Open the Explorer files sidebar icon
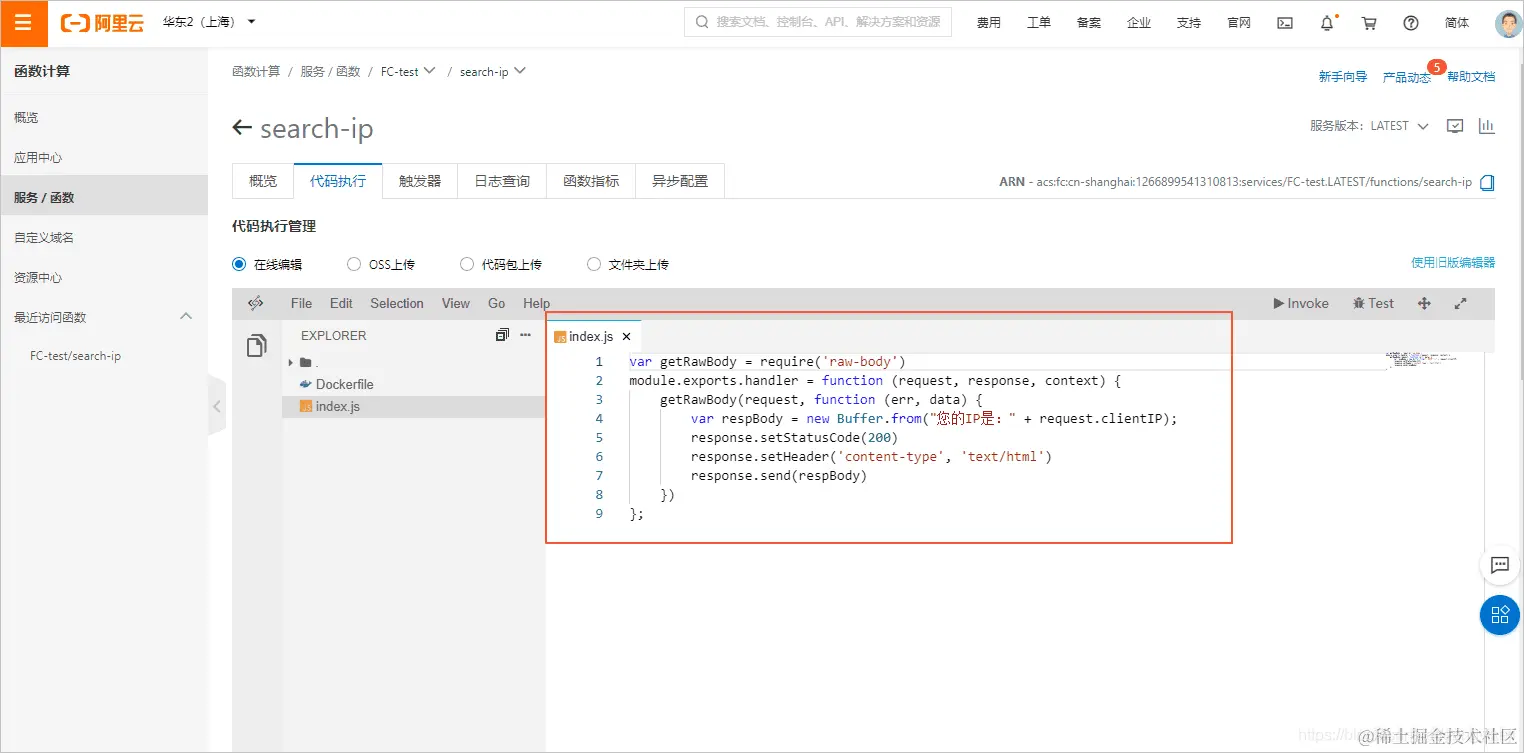This screenshot has height=753, width=1524. [257, 344]
